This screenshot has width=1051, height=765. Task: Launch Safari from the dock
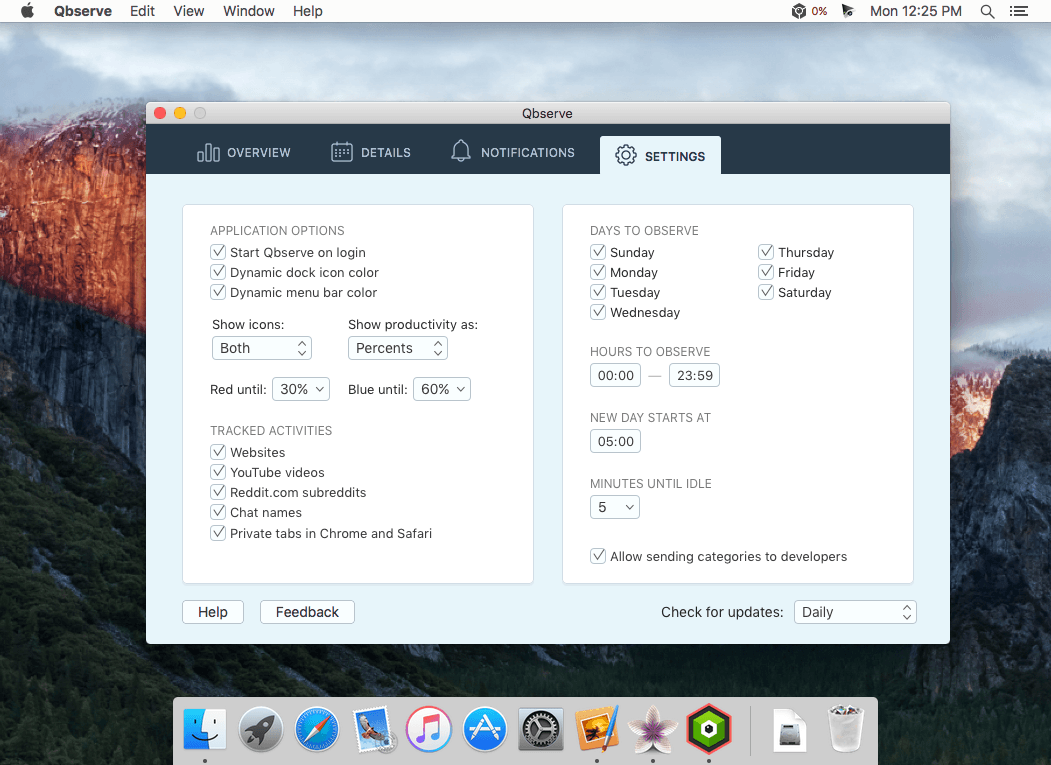tap(317, 728)
